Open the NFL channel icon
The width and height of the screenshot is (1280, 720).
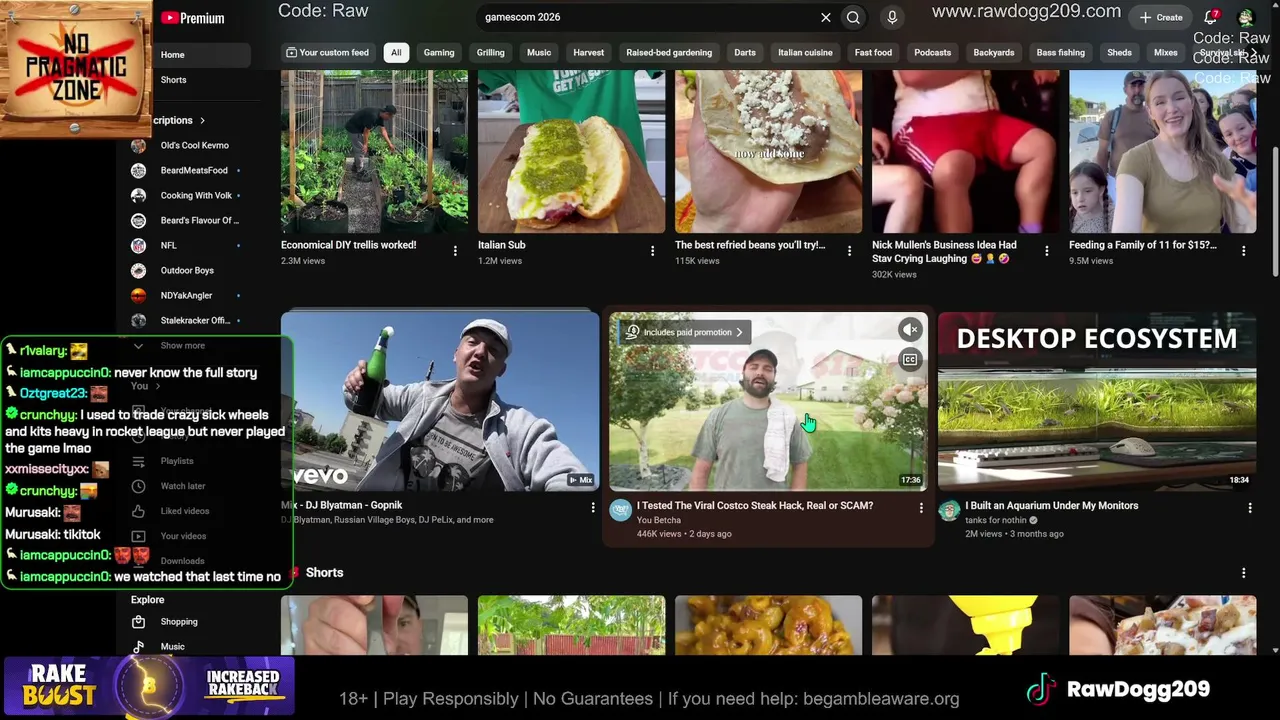click(139, 245)
